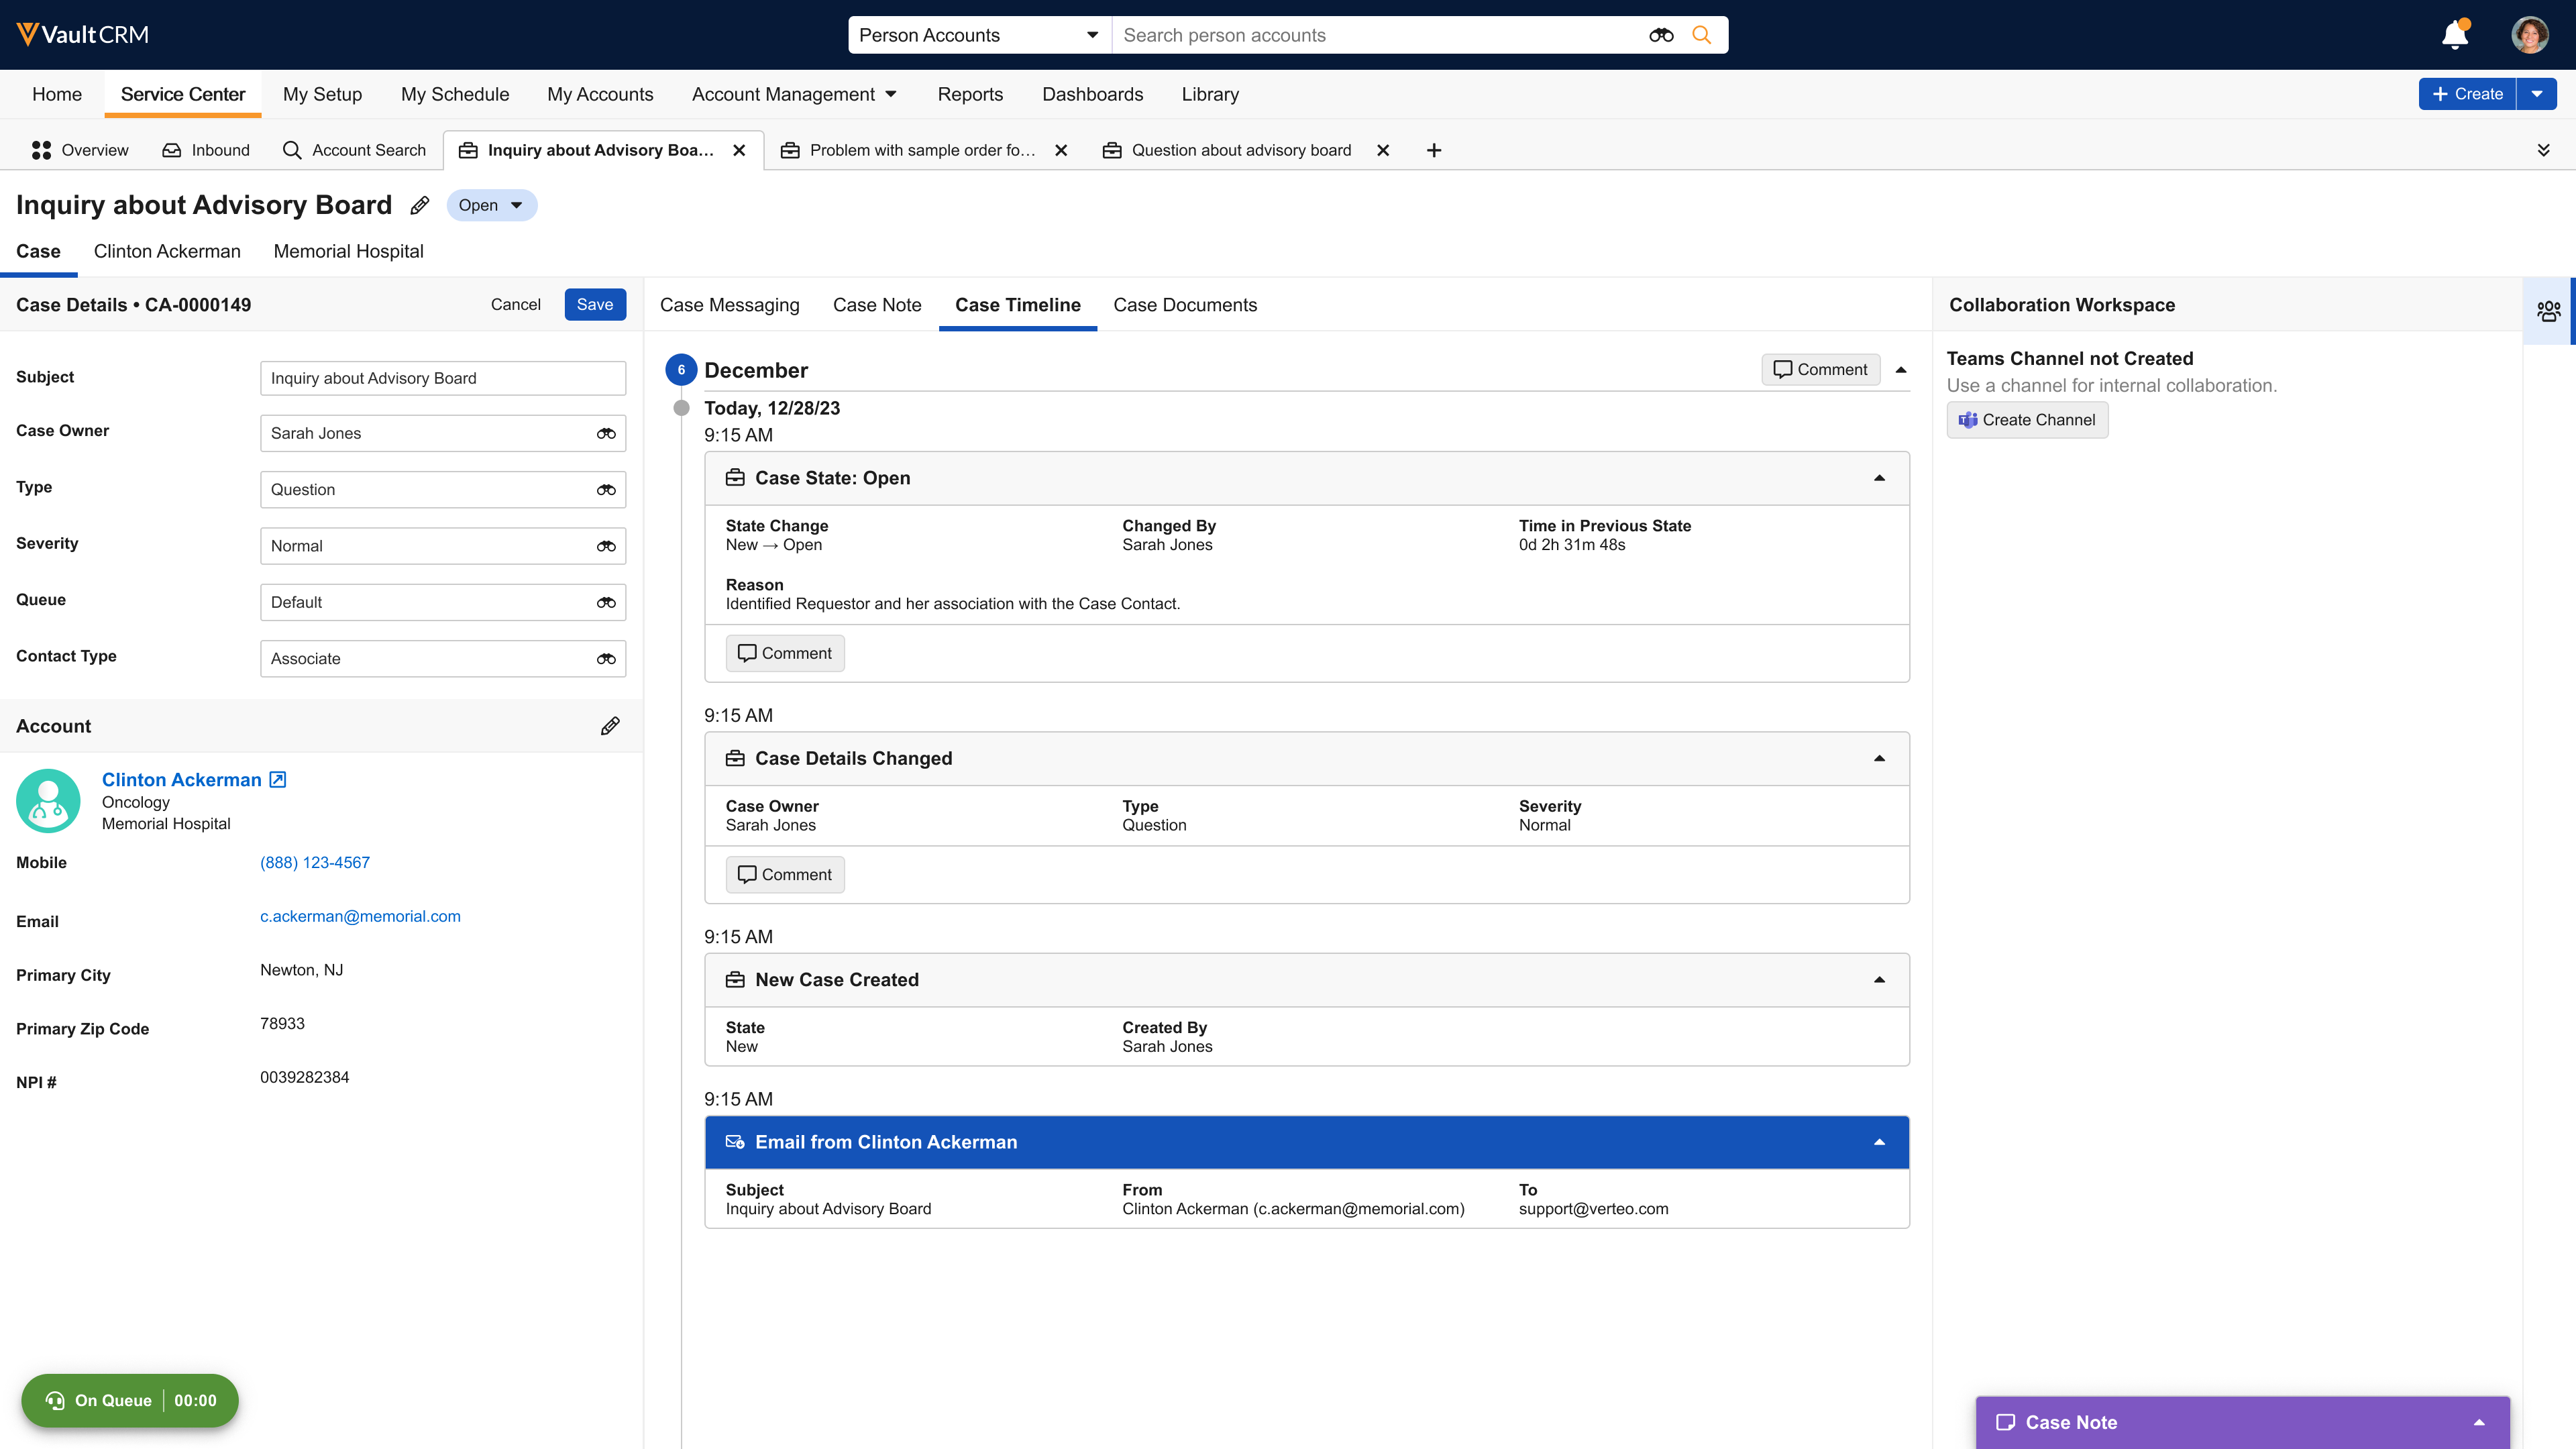The image size is (2576, 1449).
Task: Click the Subject input field
Action: click(x=442, y=378)
